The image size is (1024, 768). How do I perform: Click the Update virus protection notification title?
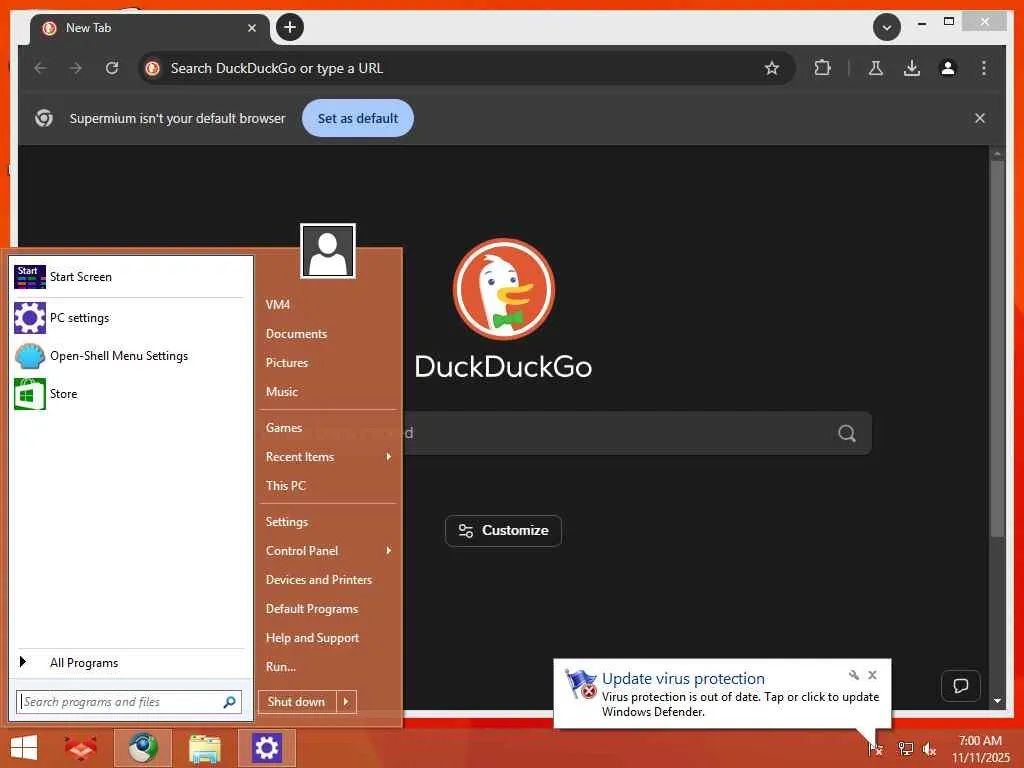pyautogui.click(x=683, y=679)
